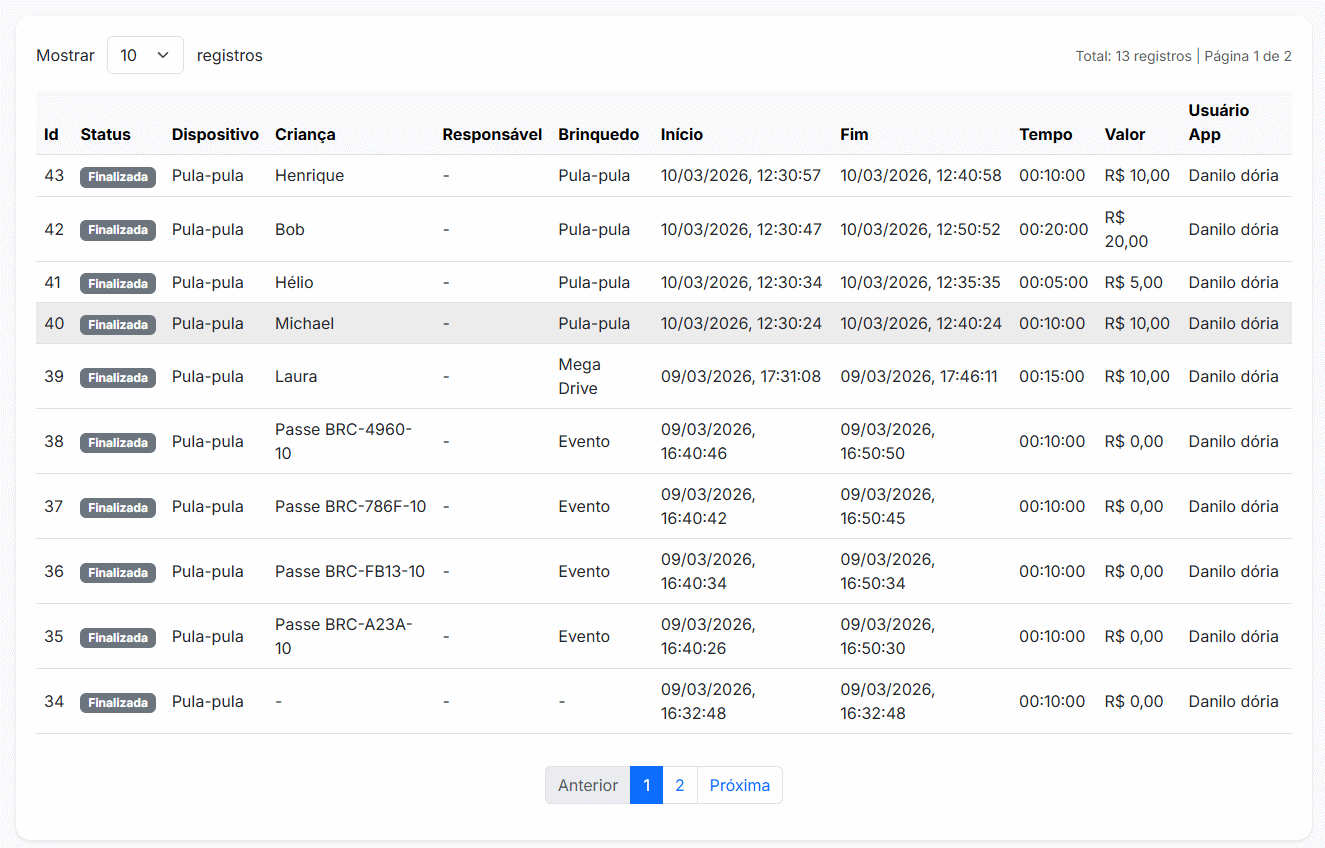Go to page 2 of results
1325x848 pixels.
point(679,785)
